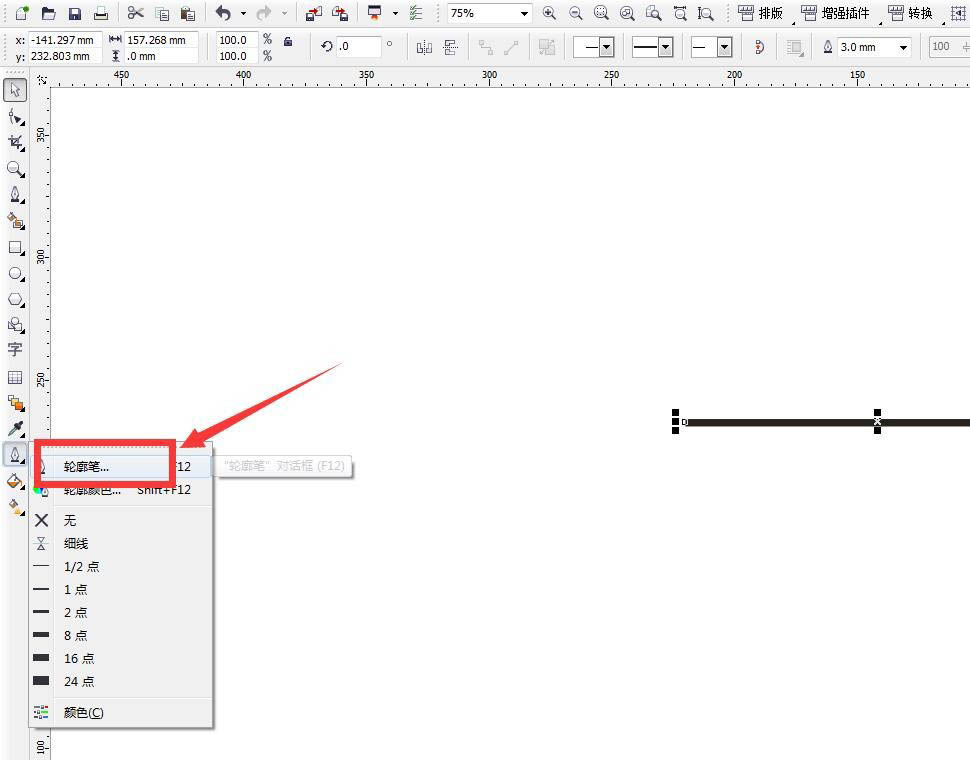Click the 增强插件 toolbar button
The height and width of the screenshot is (760, 970).
836,13
